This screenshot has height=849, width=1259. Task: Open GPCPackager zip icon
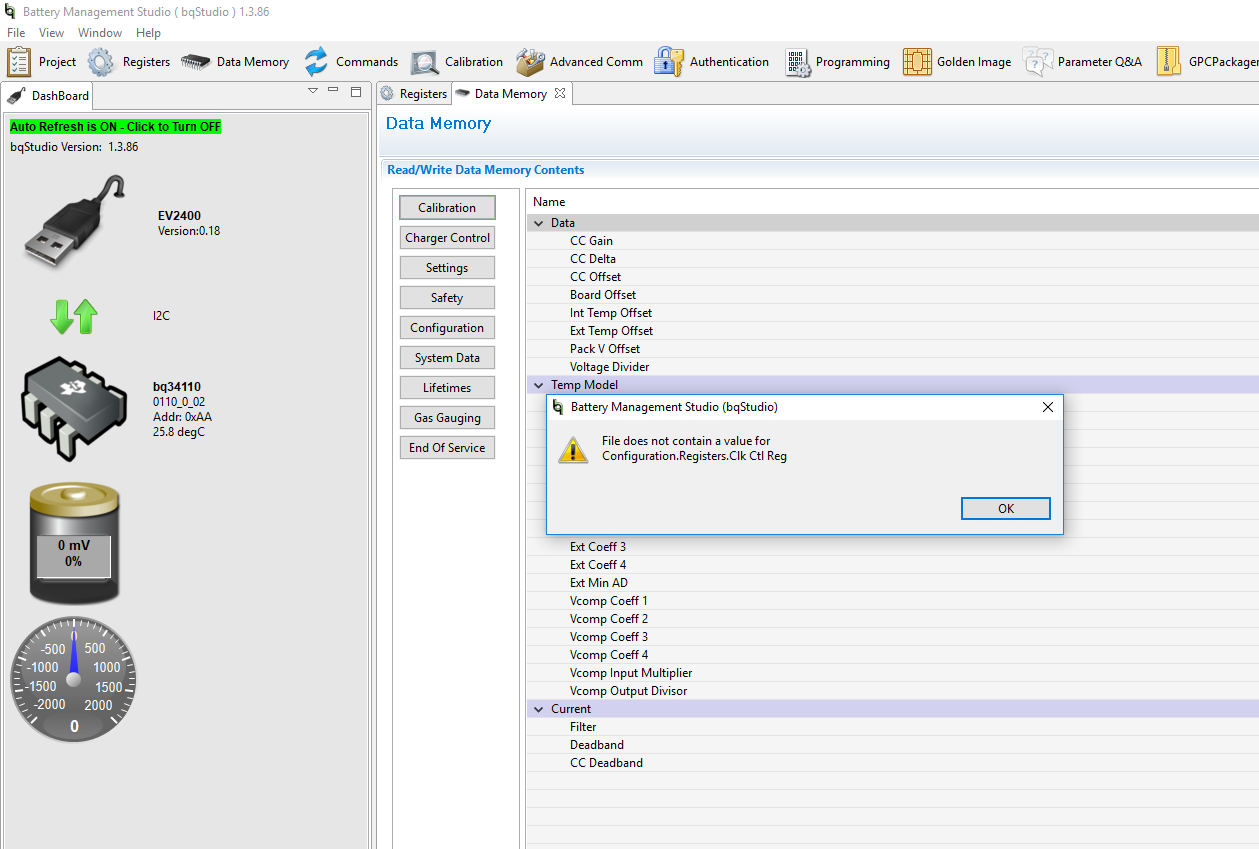tap(1169, 62)
